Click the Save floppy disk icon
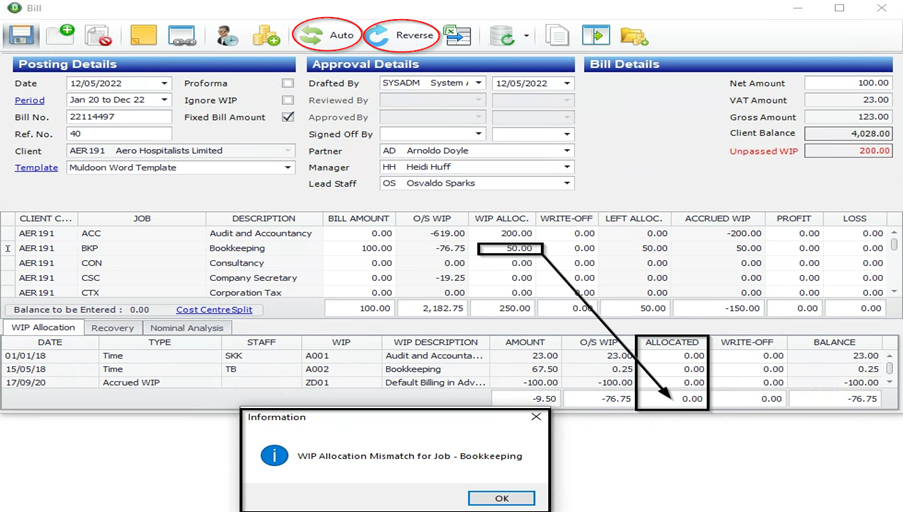 click(x=21, y=35)
